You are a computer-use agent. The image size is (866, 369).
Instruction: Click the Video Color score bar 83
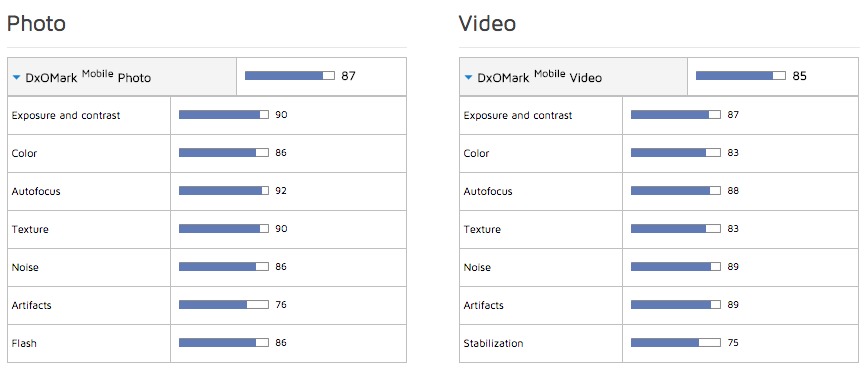pyautogui.click(x=675, y=152)
